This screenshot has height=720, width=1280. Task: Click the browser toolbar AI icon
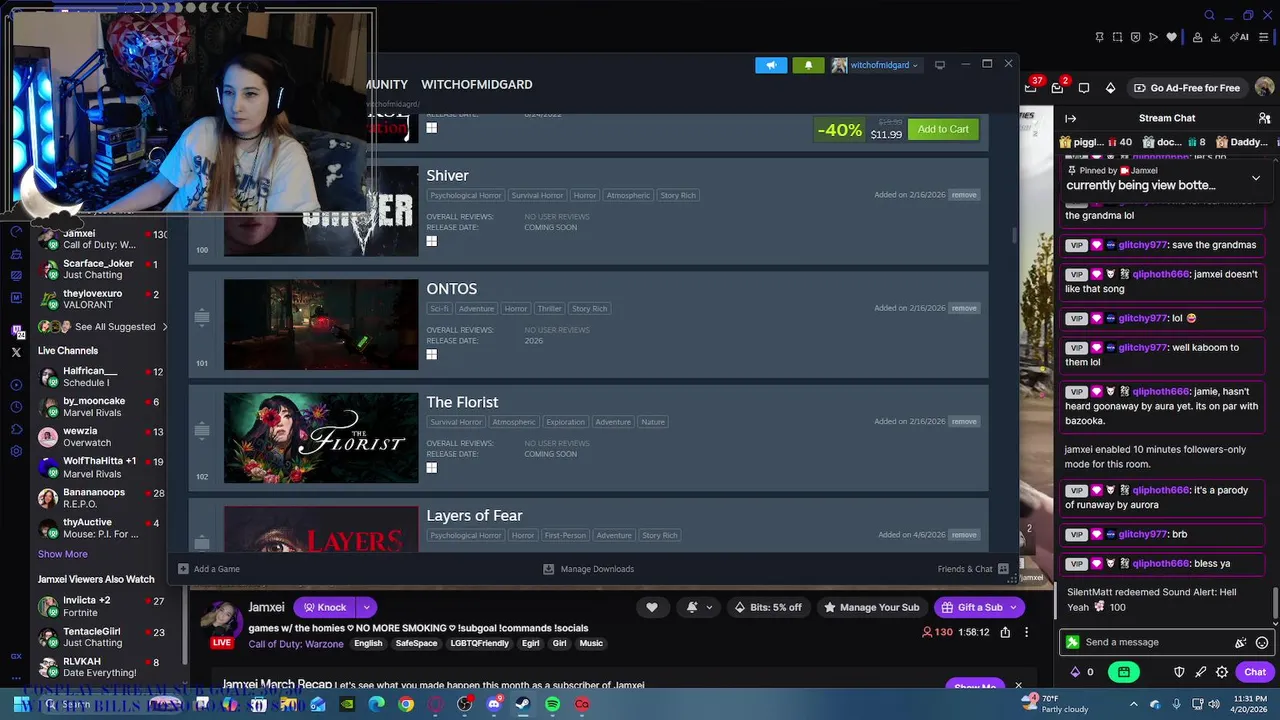tap(1240, 37)
